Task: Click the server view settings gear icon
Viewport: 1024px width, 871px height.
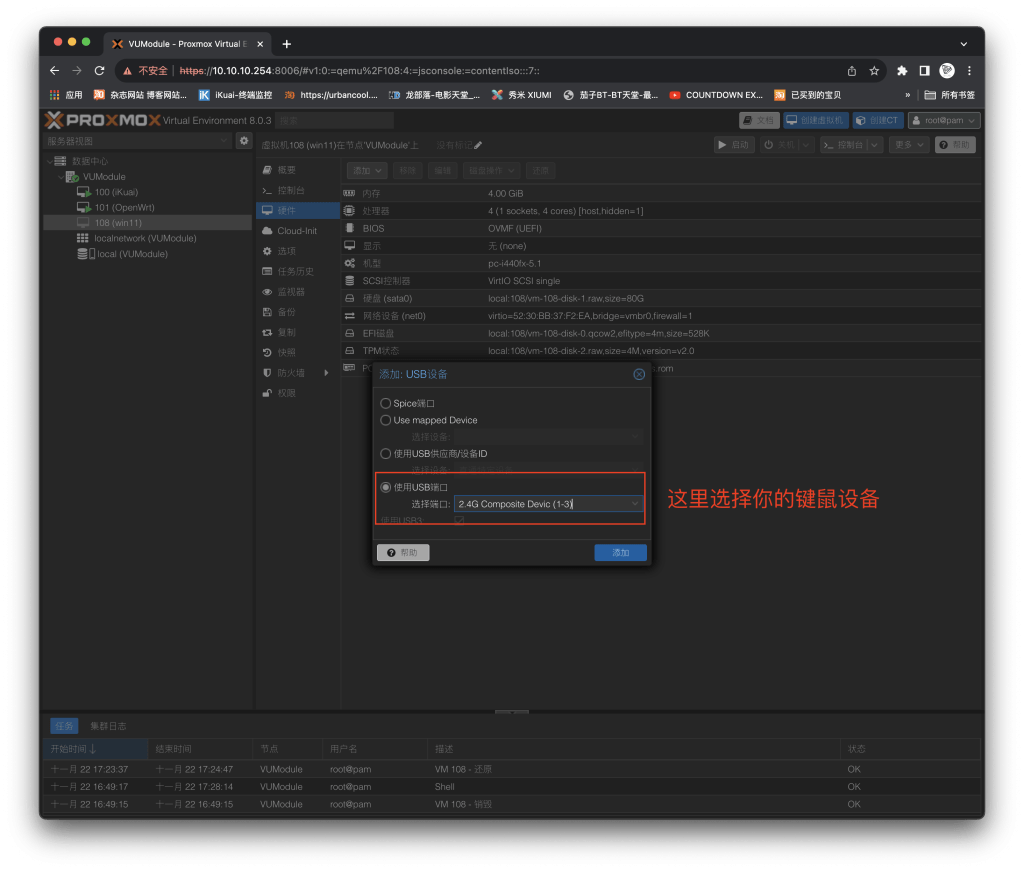Action: 243,141
